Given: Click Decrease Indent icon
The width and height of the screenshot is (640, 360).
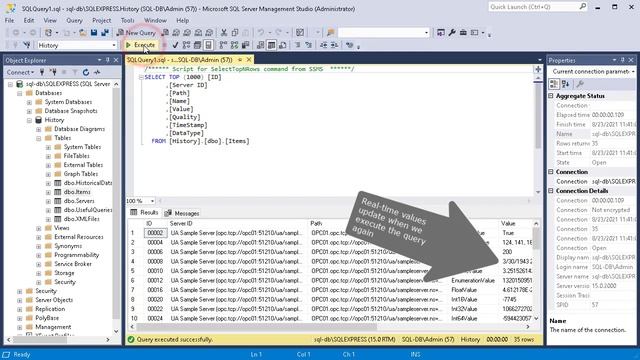Looking at the screenshot, I should tap(323, 45).
